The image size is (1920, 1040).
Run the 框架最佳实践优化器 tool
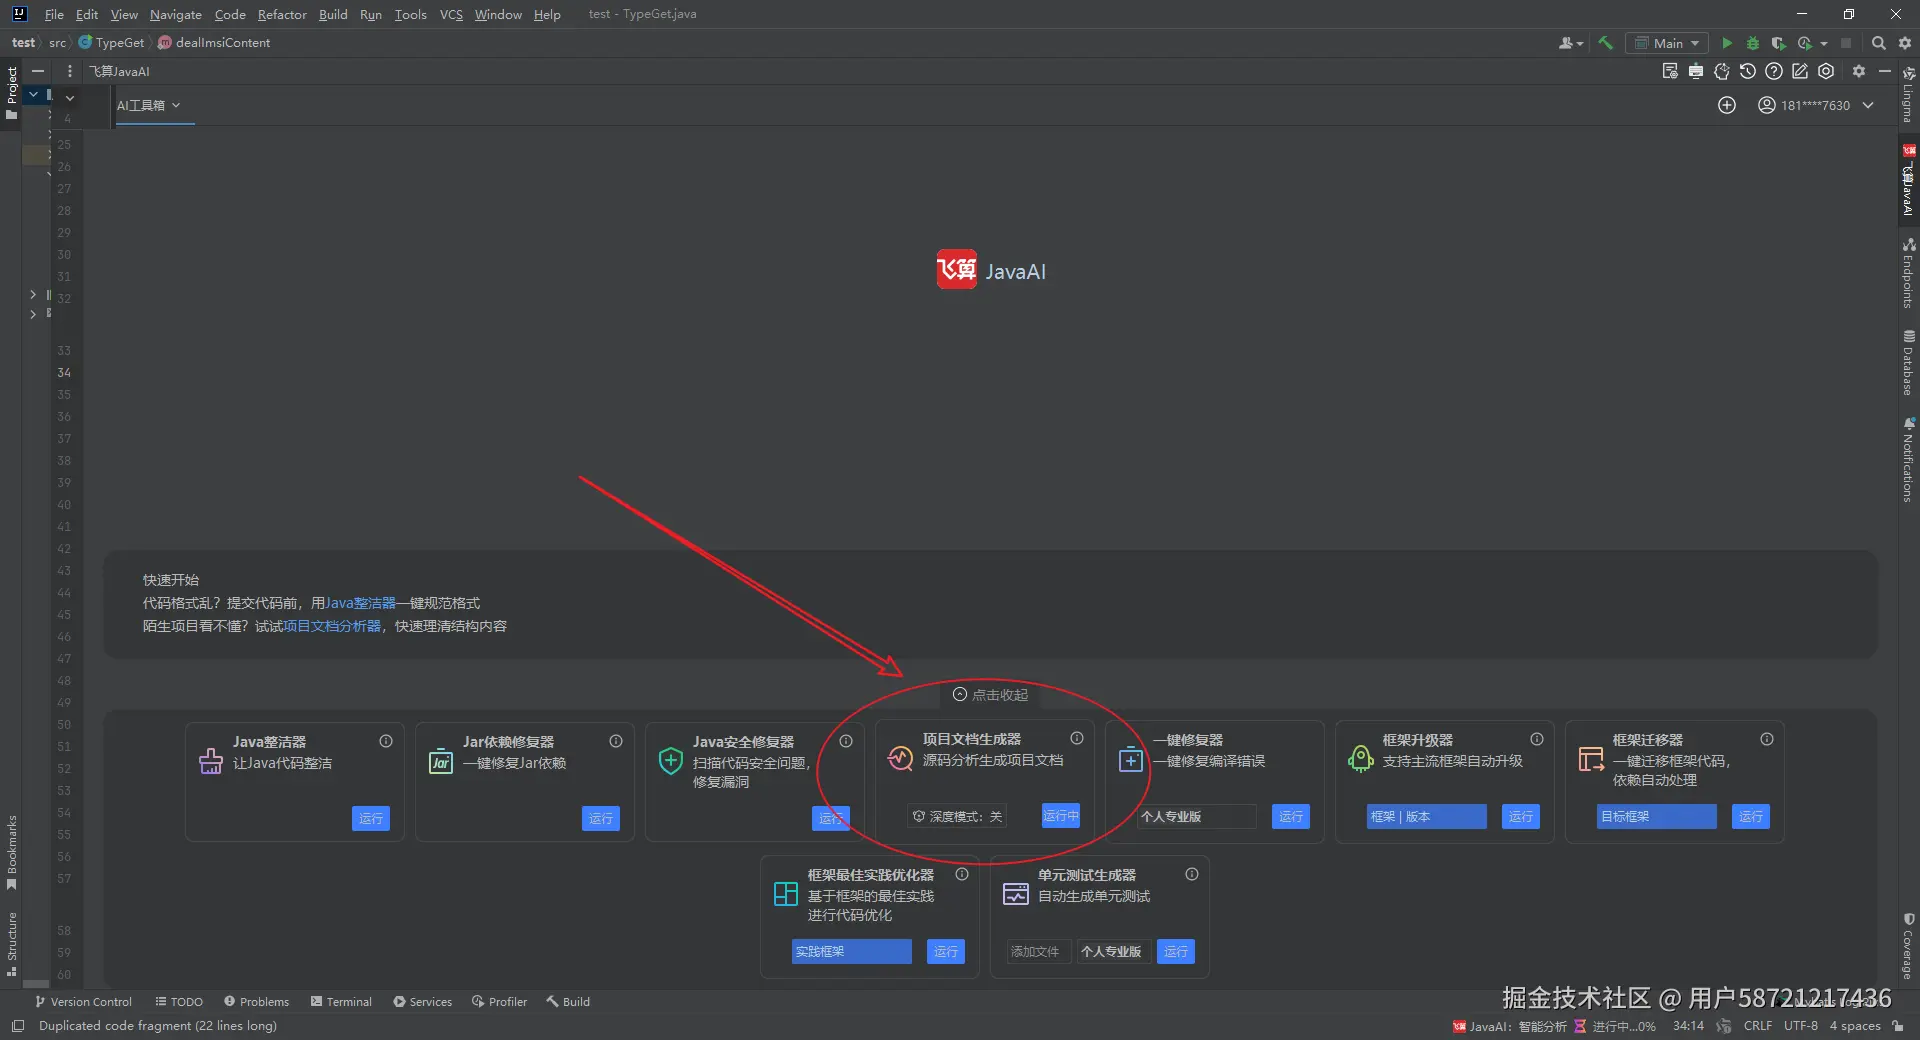point(946,951)
